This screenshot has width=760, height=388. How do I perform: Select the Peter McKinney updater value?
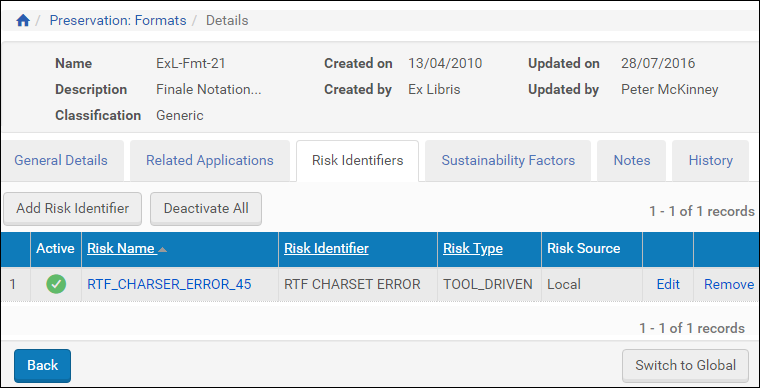click(x=669, y=90)
